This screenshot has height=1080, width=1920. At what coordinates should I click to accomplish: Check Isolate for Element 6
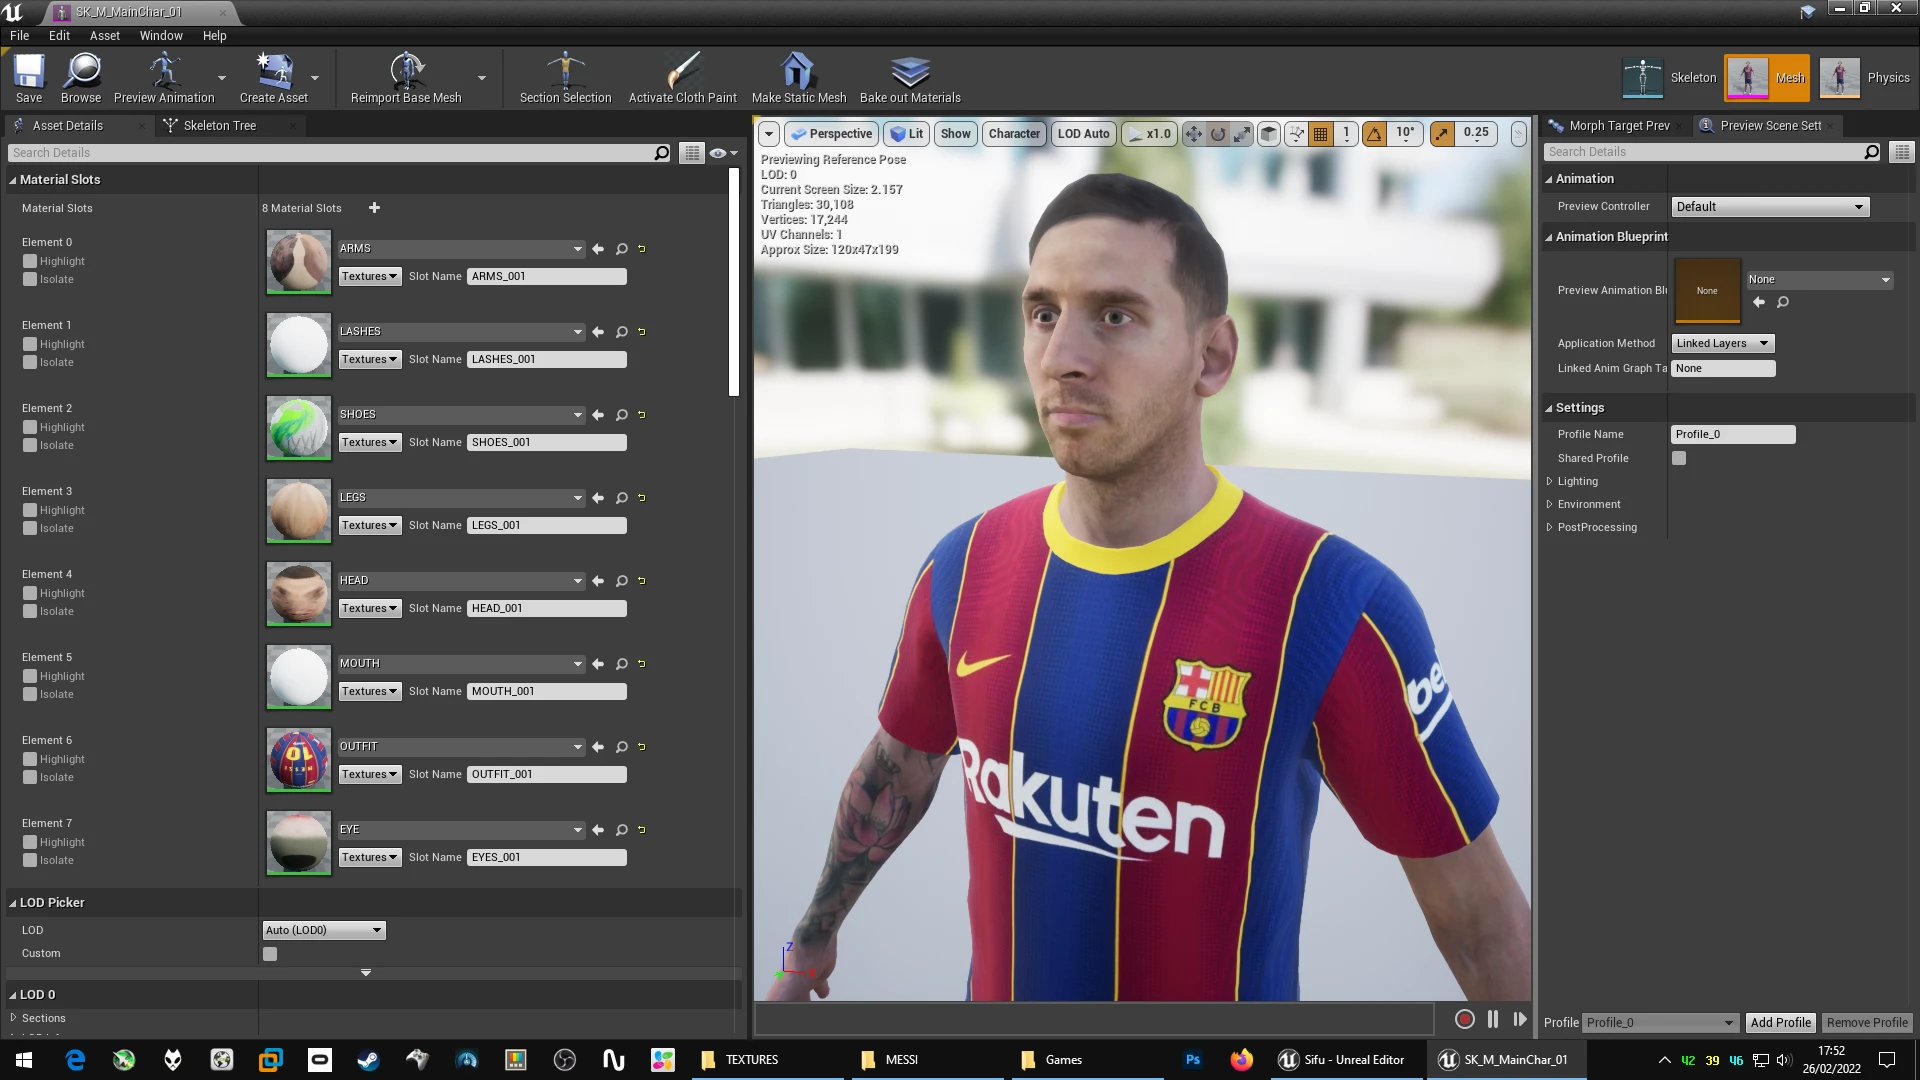coord(30,777)
